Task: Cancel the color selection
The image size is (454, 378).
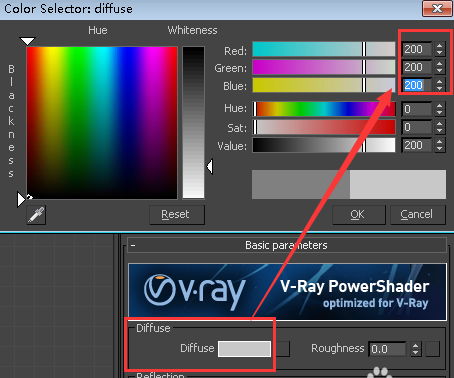Action: [x=418, y=214]
